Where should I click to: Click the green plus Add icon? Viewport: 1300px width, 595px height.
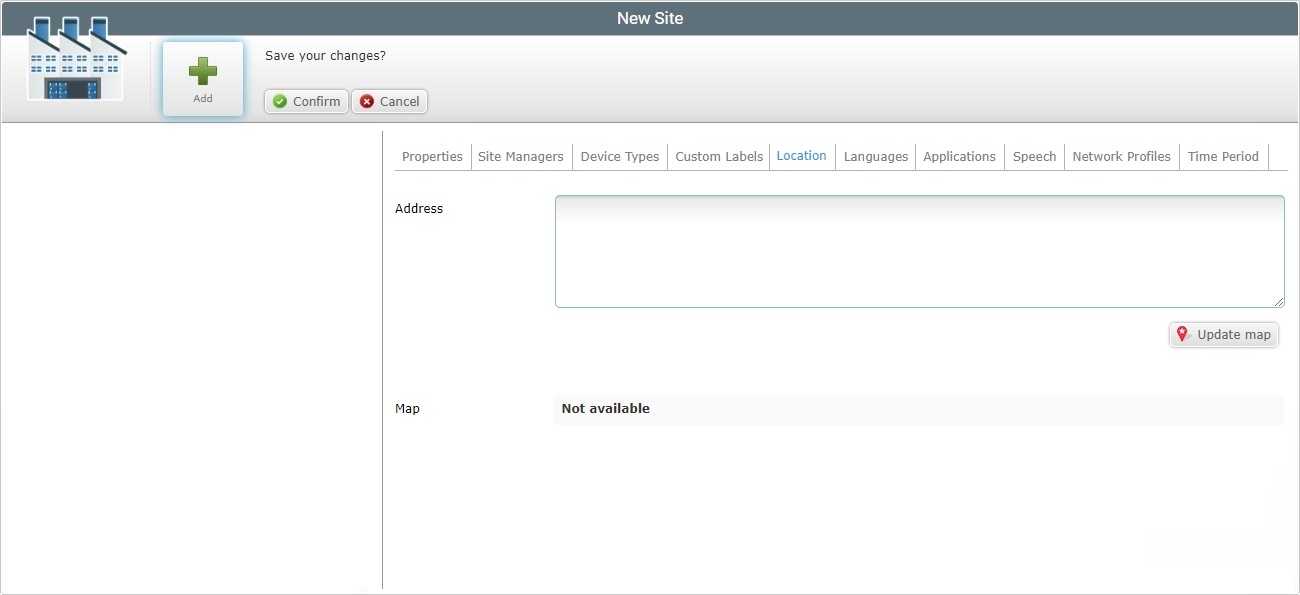click(202, 70)
